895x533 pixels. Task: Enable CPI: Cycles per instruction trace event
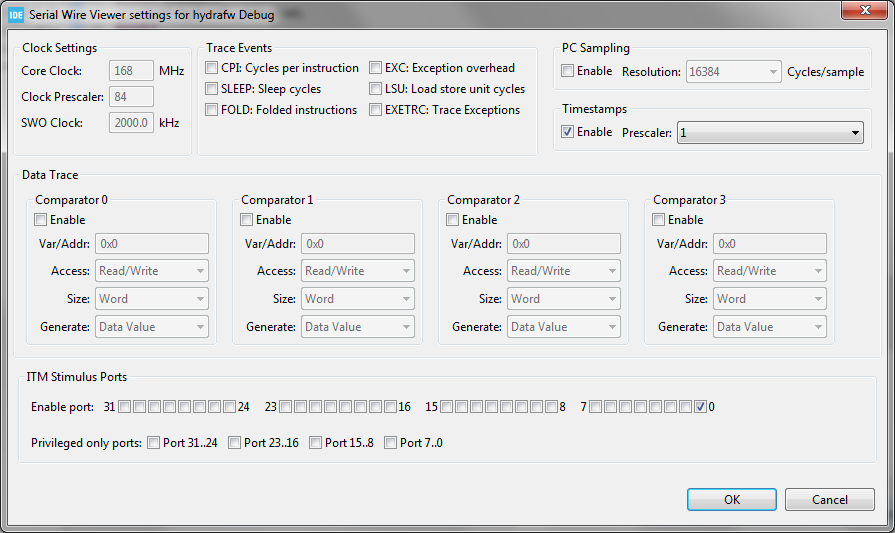[x=212, y=68]
